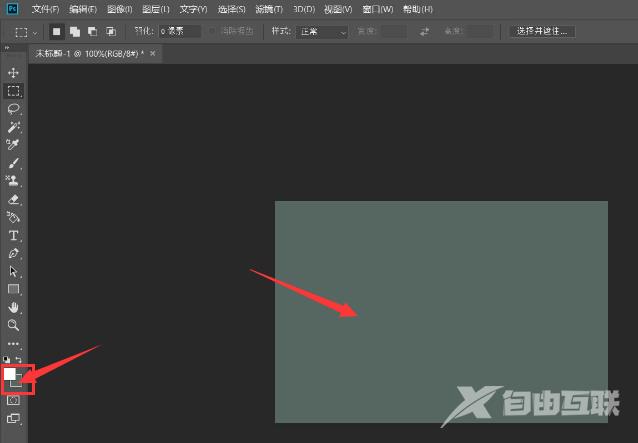Select the Lasso tool
This screenshot has width=638, height=443.
13,109
